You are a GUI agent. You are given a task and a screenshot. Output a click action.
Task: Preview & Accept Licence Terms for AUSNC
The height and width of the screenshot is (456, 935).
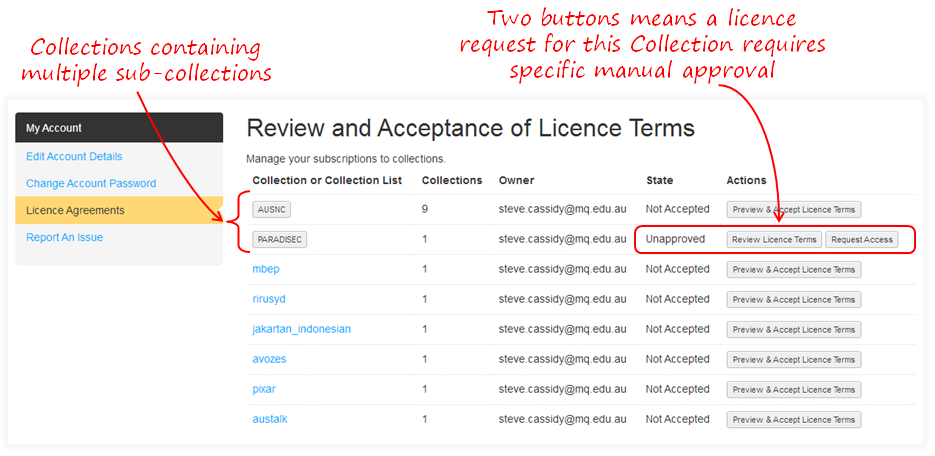[794, 209]
